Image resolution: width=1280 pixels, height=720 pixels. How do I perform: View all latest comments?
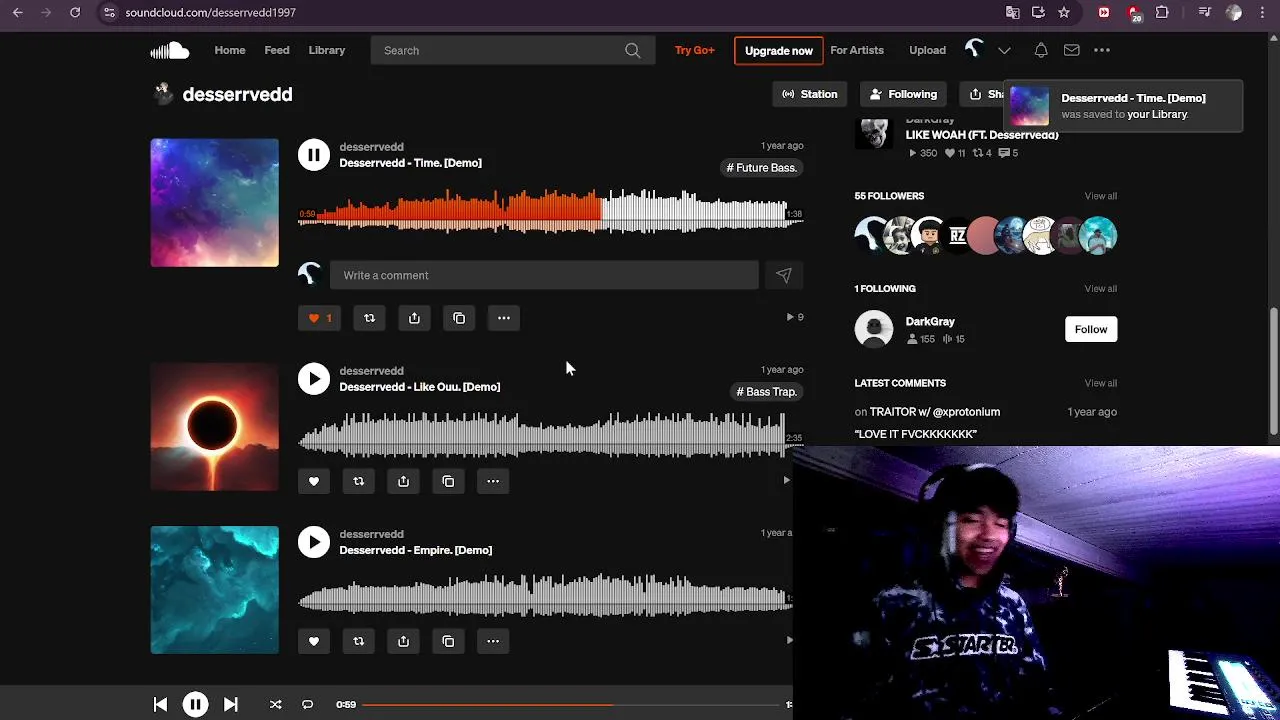tap(1100, 383)
